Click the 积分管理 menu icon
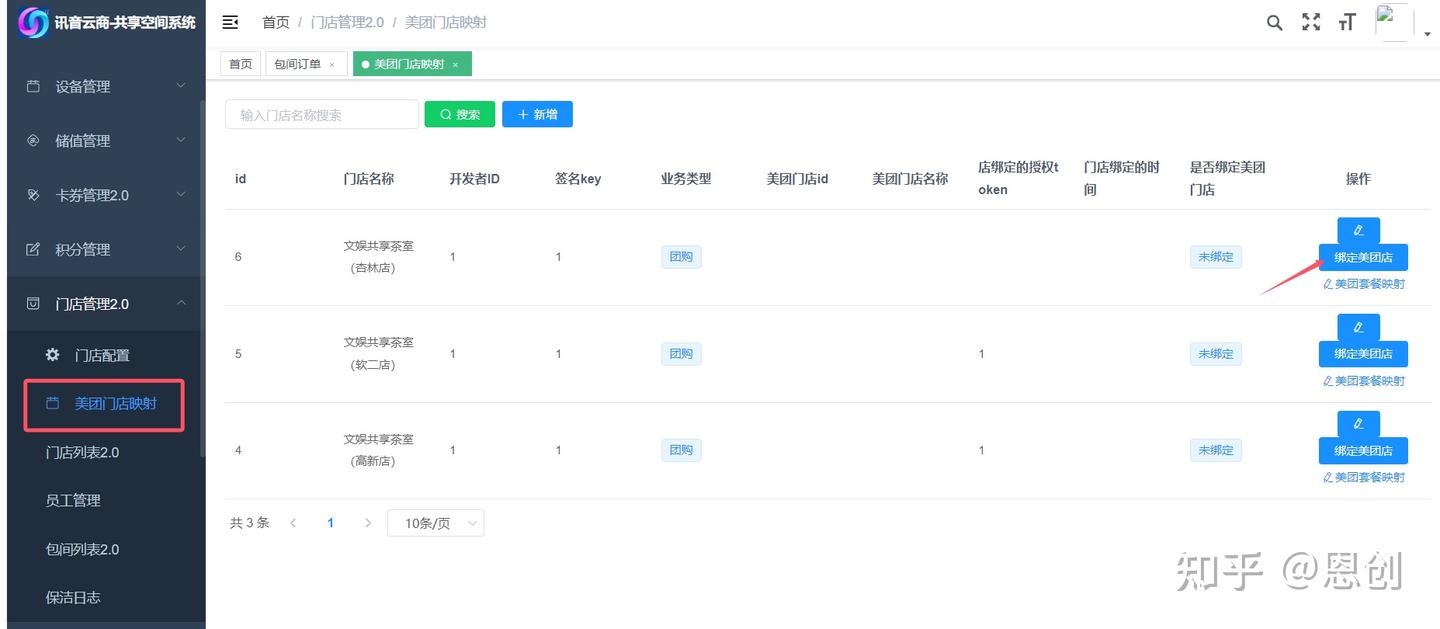Image resolution: width=1440 pixels, height=629 pixels. click(33, 249)
